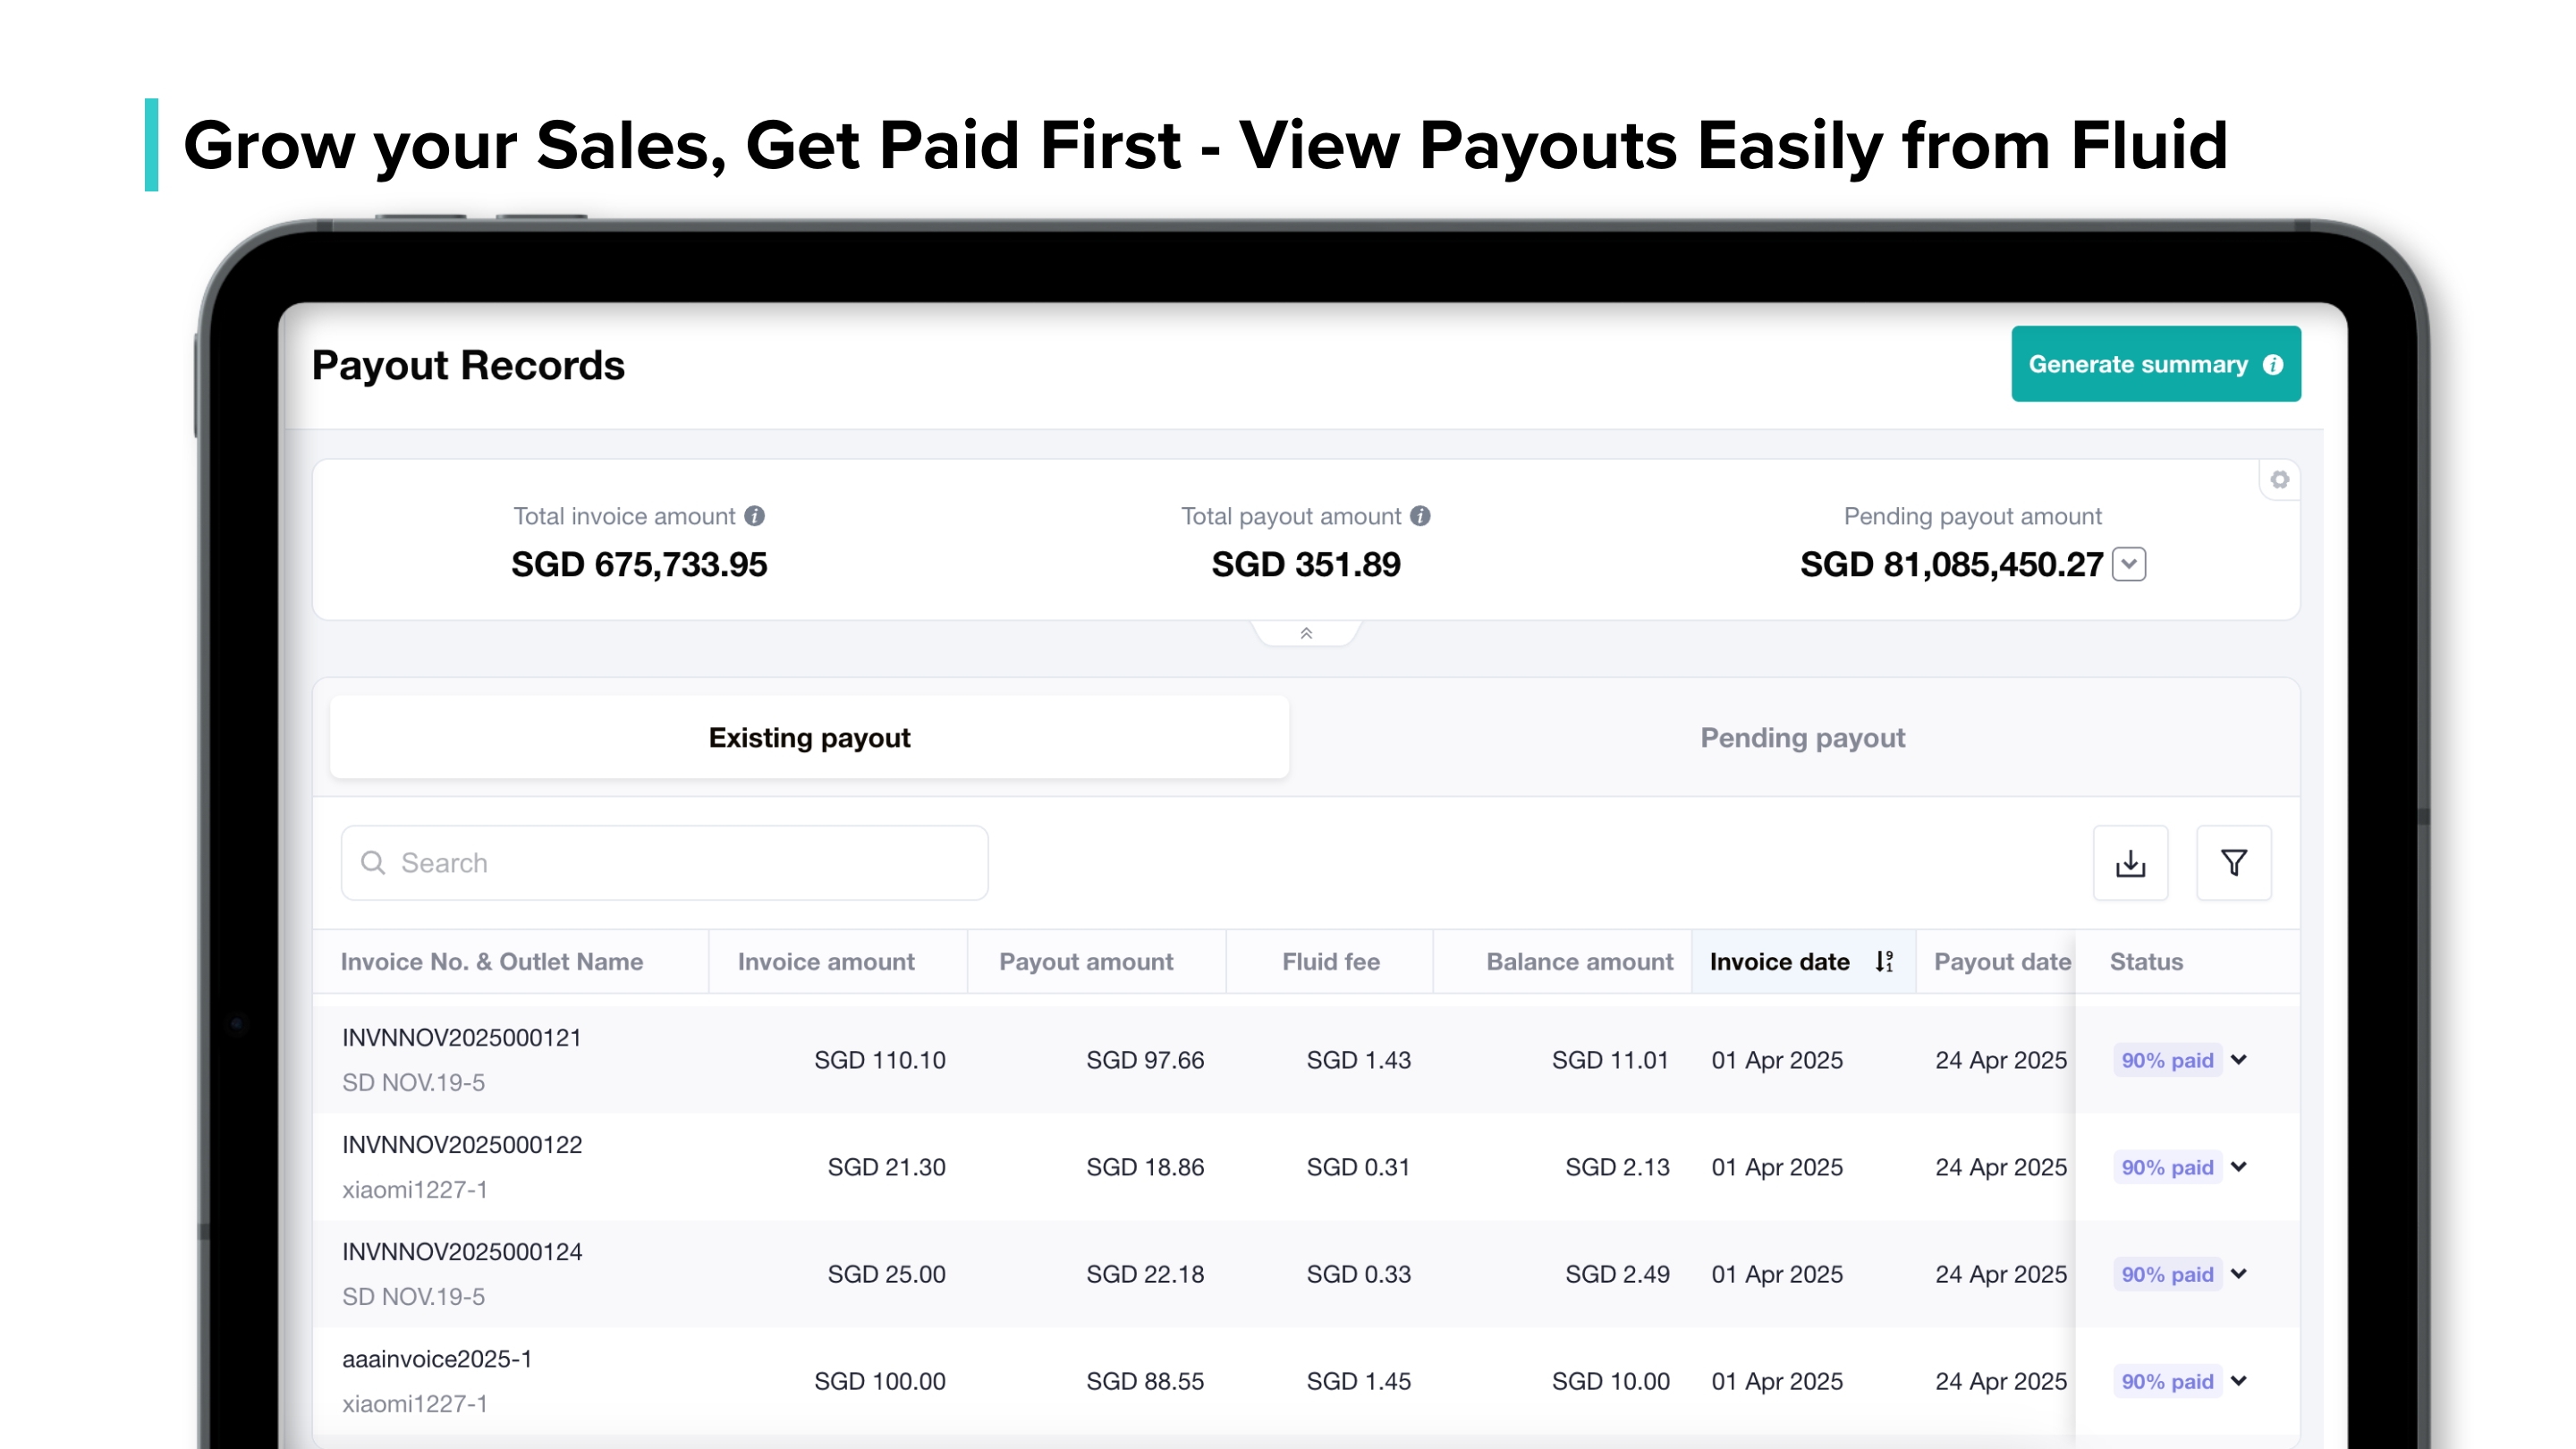
Task: Click info icon beside Total invoice amount
Action: 755,516
